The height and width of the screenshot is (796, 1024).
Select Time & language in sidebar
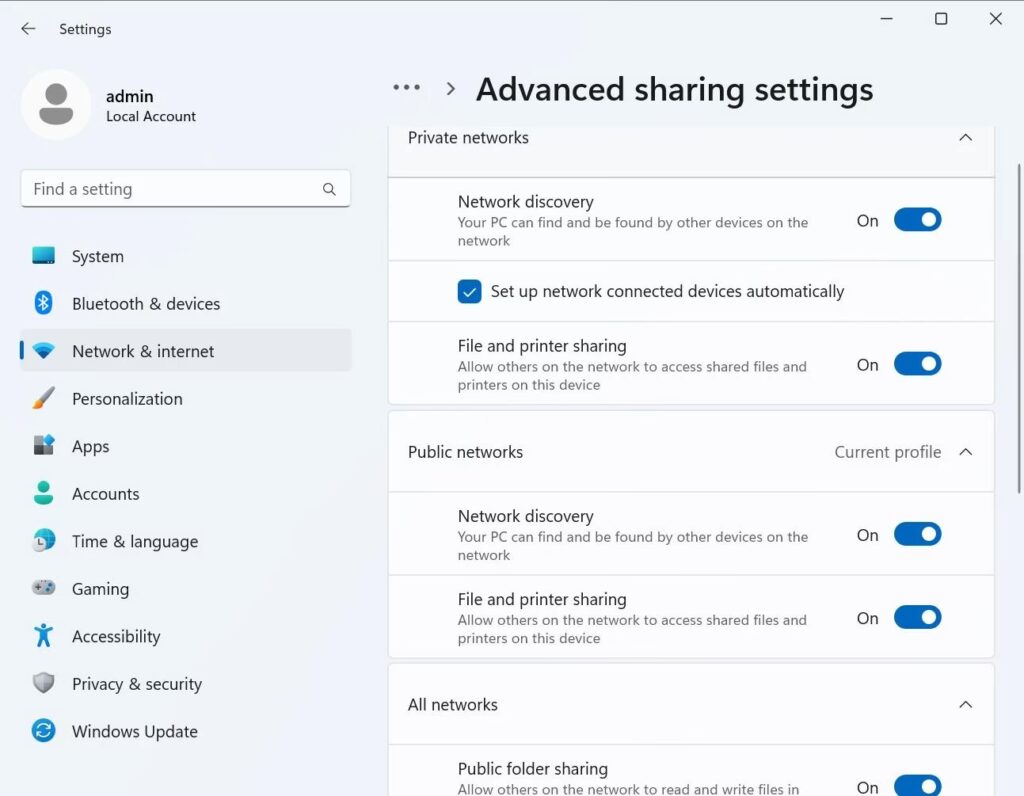pyautogui.click(x=134, y=541)
